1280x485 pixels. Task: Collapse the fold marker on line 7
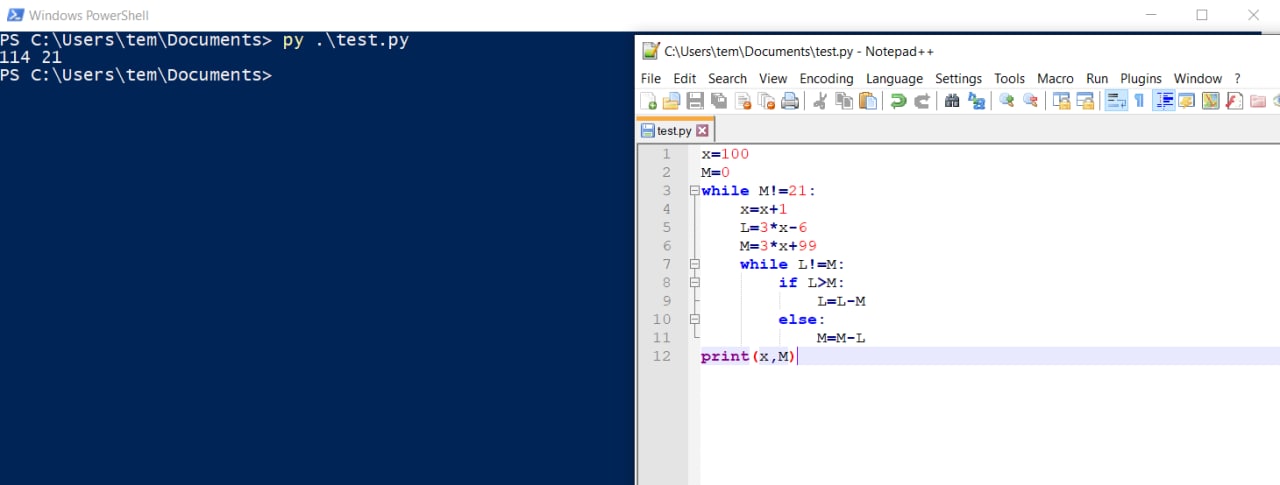click(694, 264)
